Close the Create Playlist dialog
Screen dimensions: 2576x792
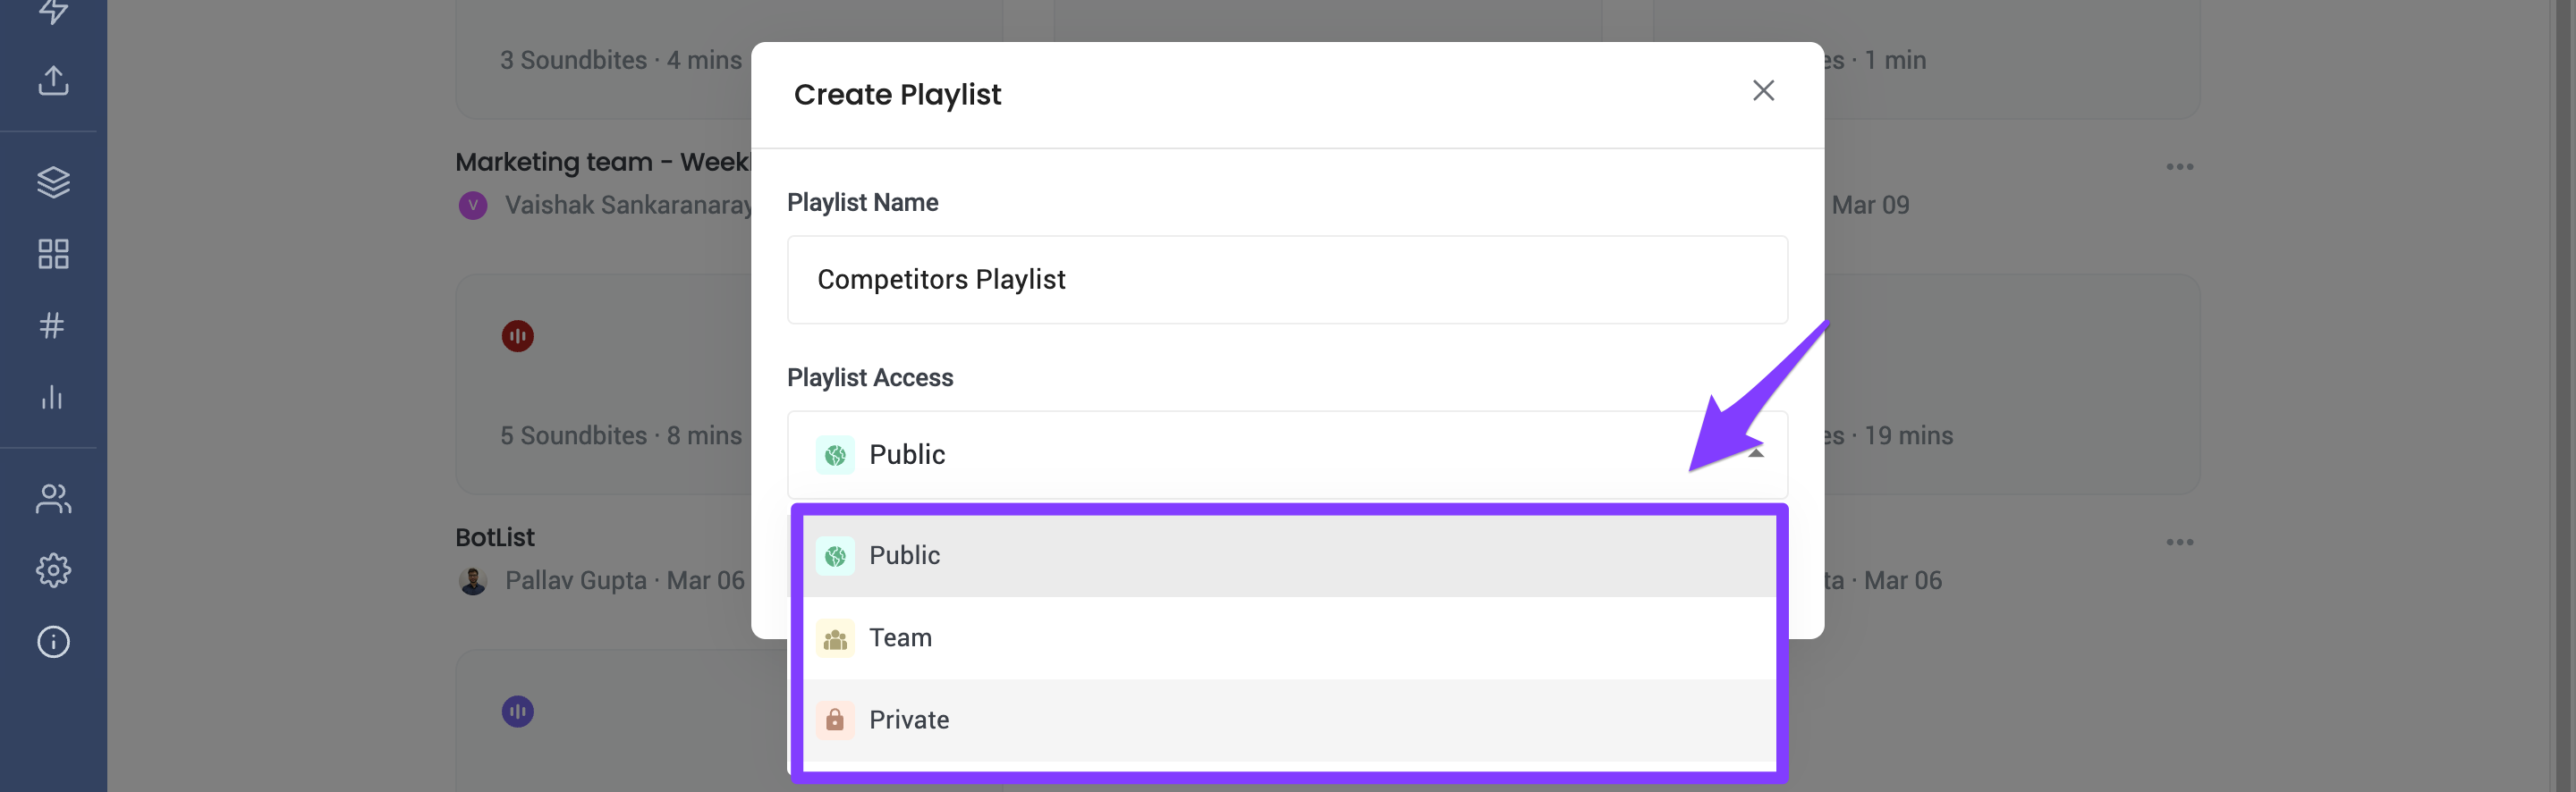tap(1763, 91)
